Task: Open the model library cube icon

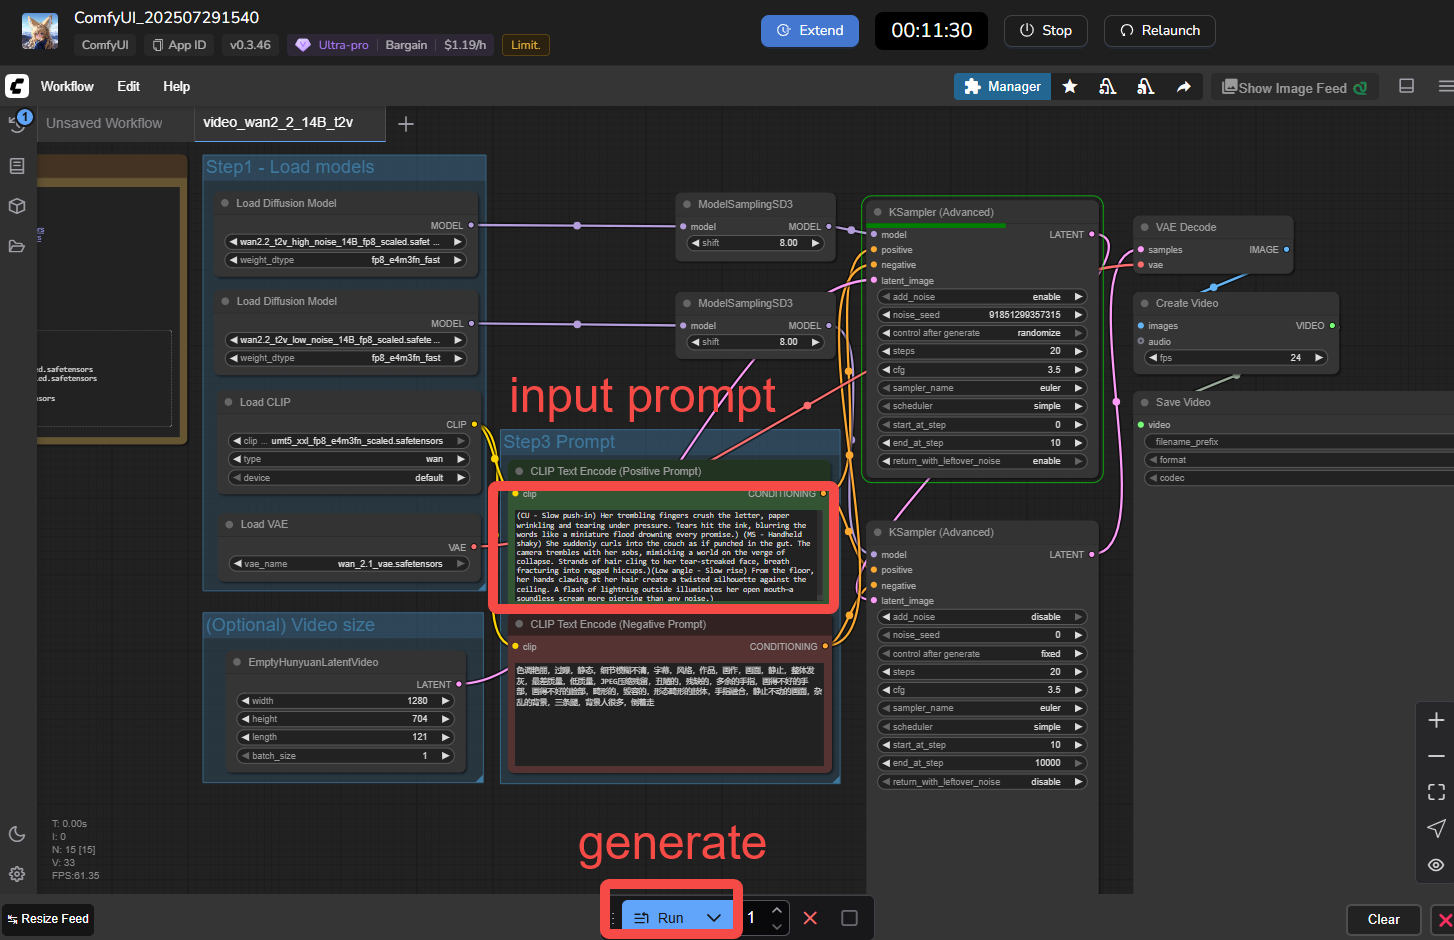Action: click(17, 206)
